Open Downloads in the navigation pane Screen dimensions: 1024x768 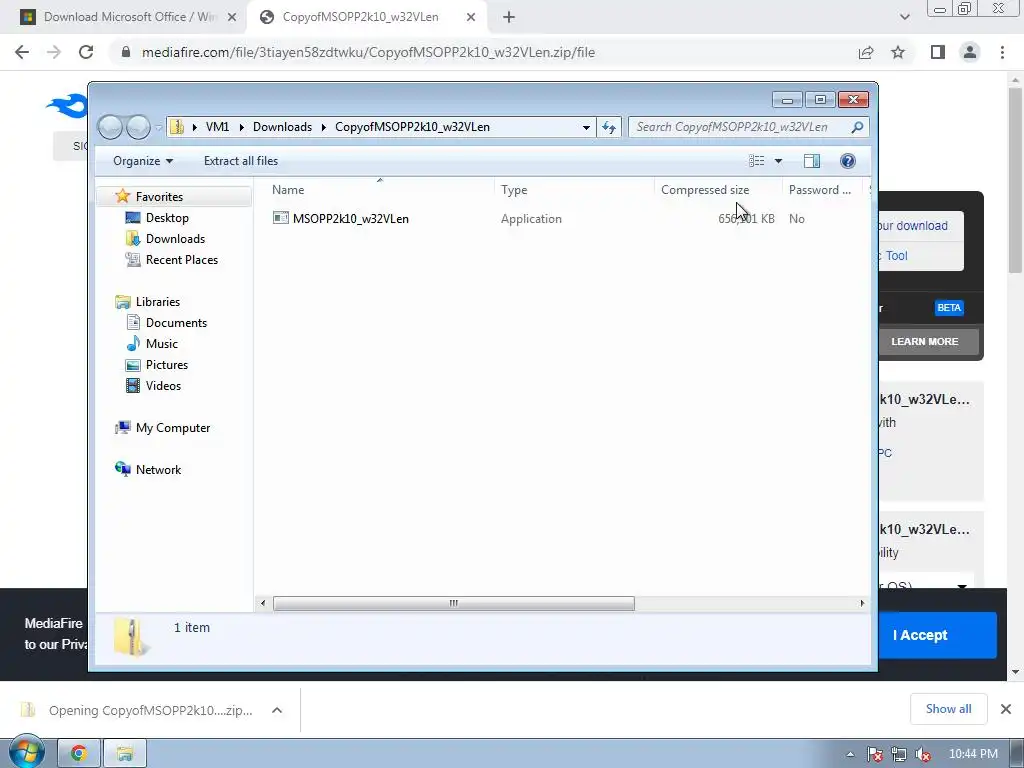click(x=175, y=238)
